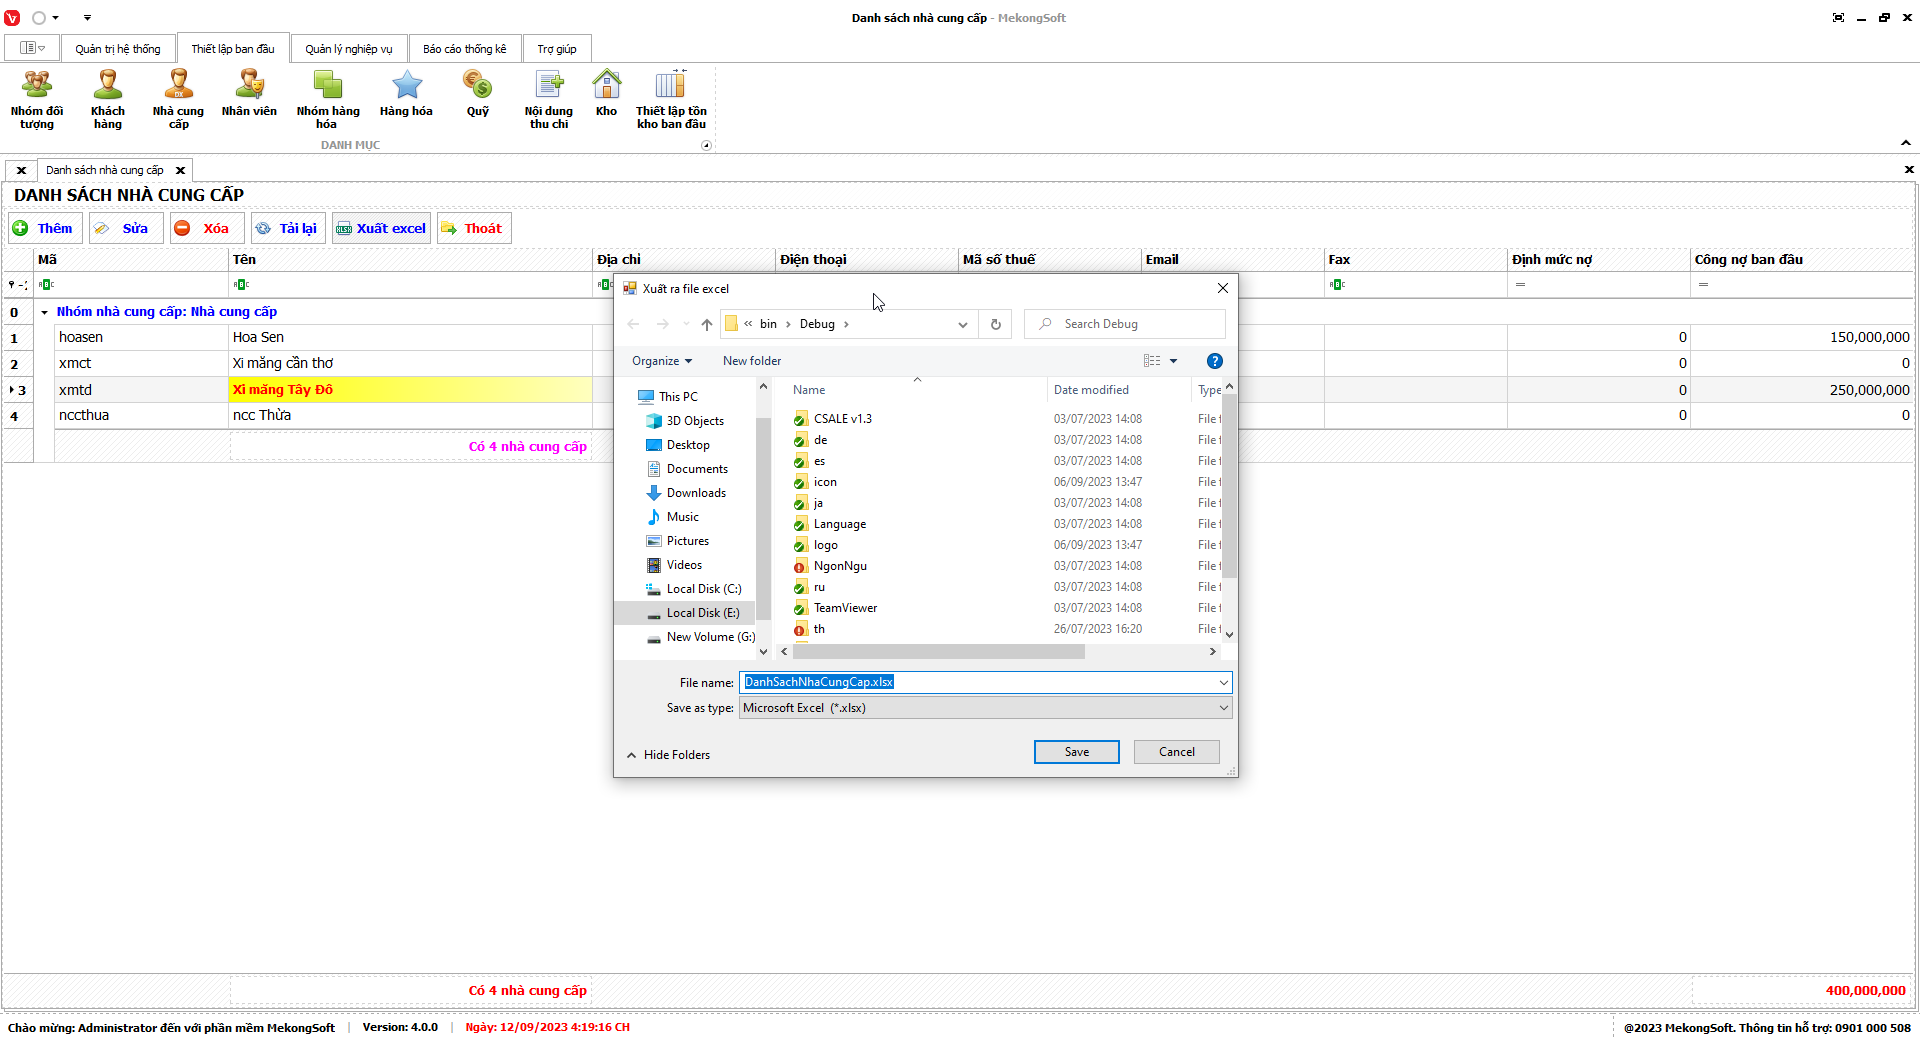Click the Help question mark icon
1920x1039 pixels.
(x=1214, y=361)
